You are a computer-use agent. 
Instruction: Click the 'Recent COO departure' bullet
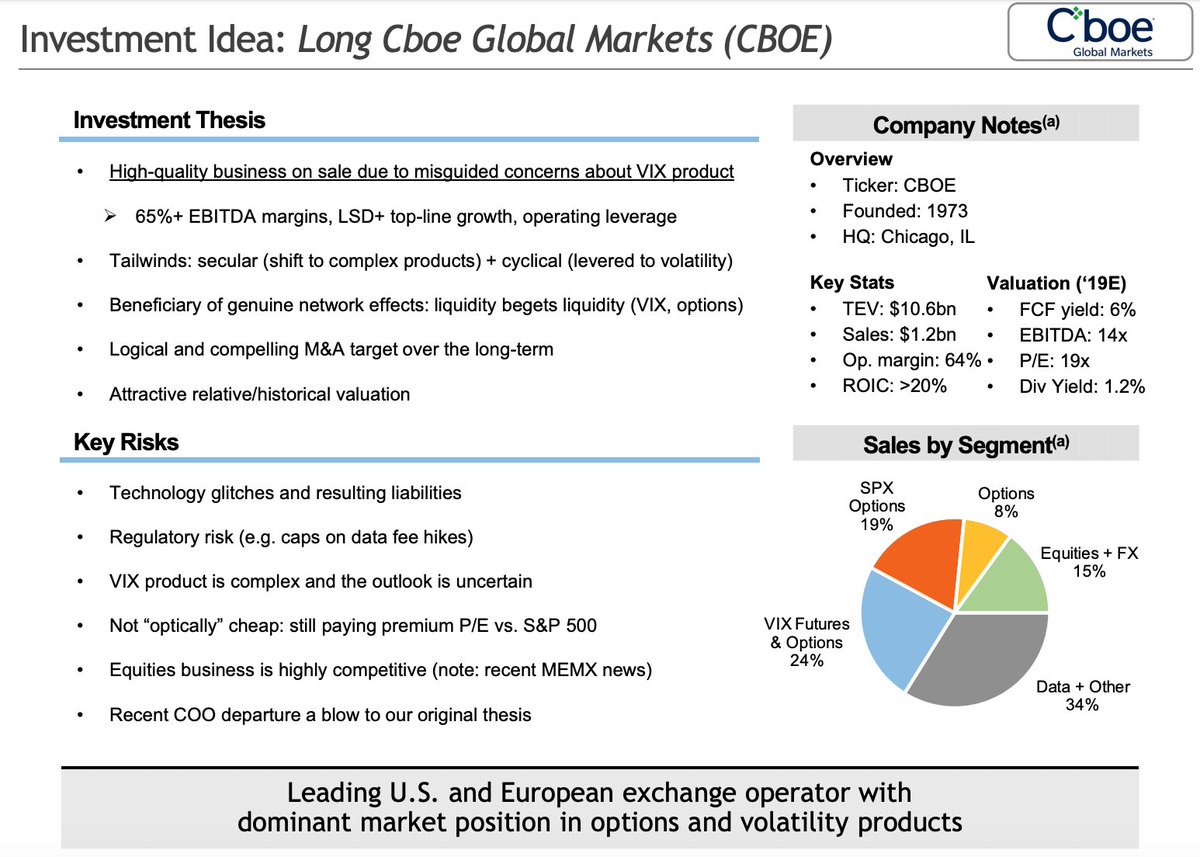tap(320, 715)
